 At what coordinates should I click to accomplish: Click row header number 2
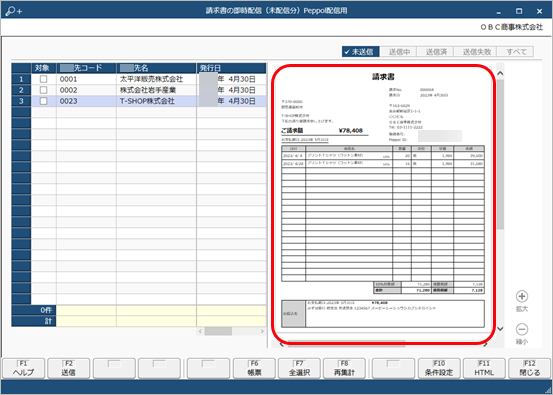(x=21, y=90)
